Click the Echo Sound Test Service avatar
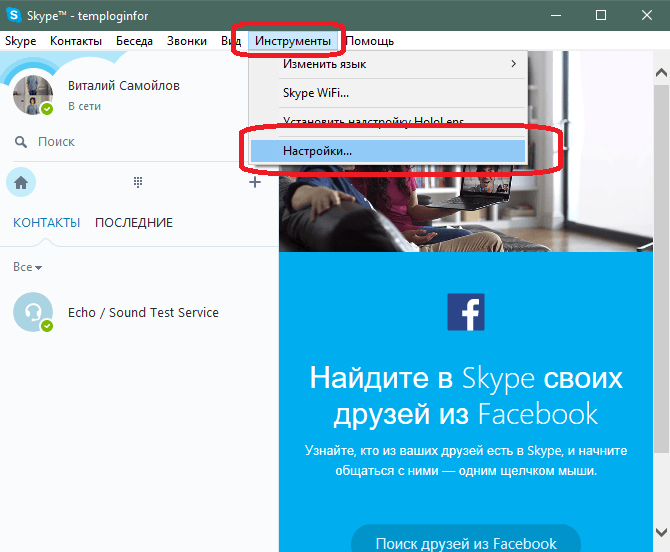This screenshot has height=552, width=670. coord(33,312)
